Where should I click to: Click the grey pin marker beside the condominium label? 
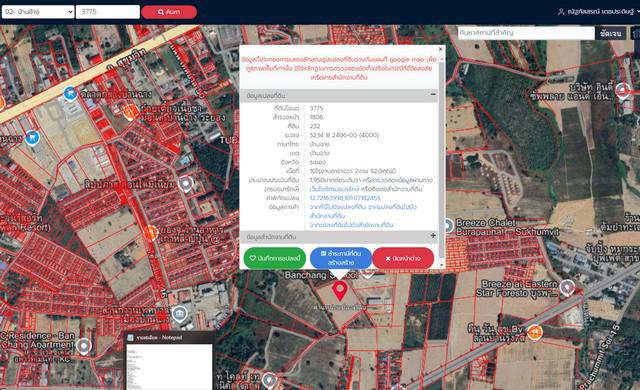185,184
